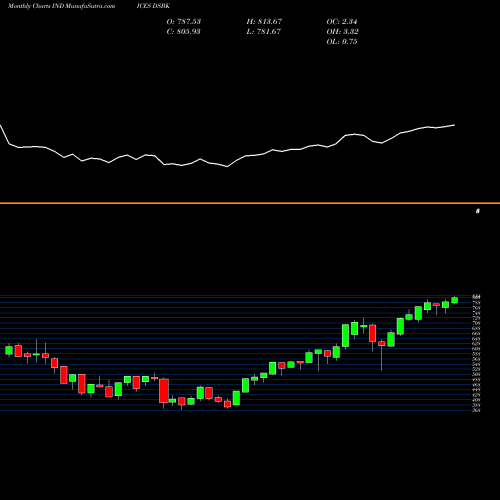Click the latest green candlestick at chart end
The width and height of the screenshot is (500, 500).
(x=455, y=300)
